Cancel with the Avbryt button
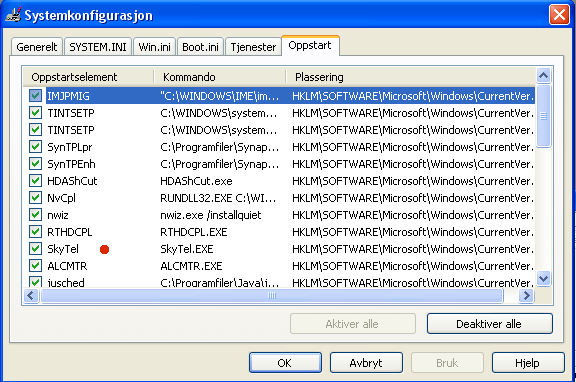 tap(366, 363)
